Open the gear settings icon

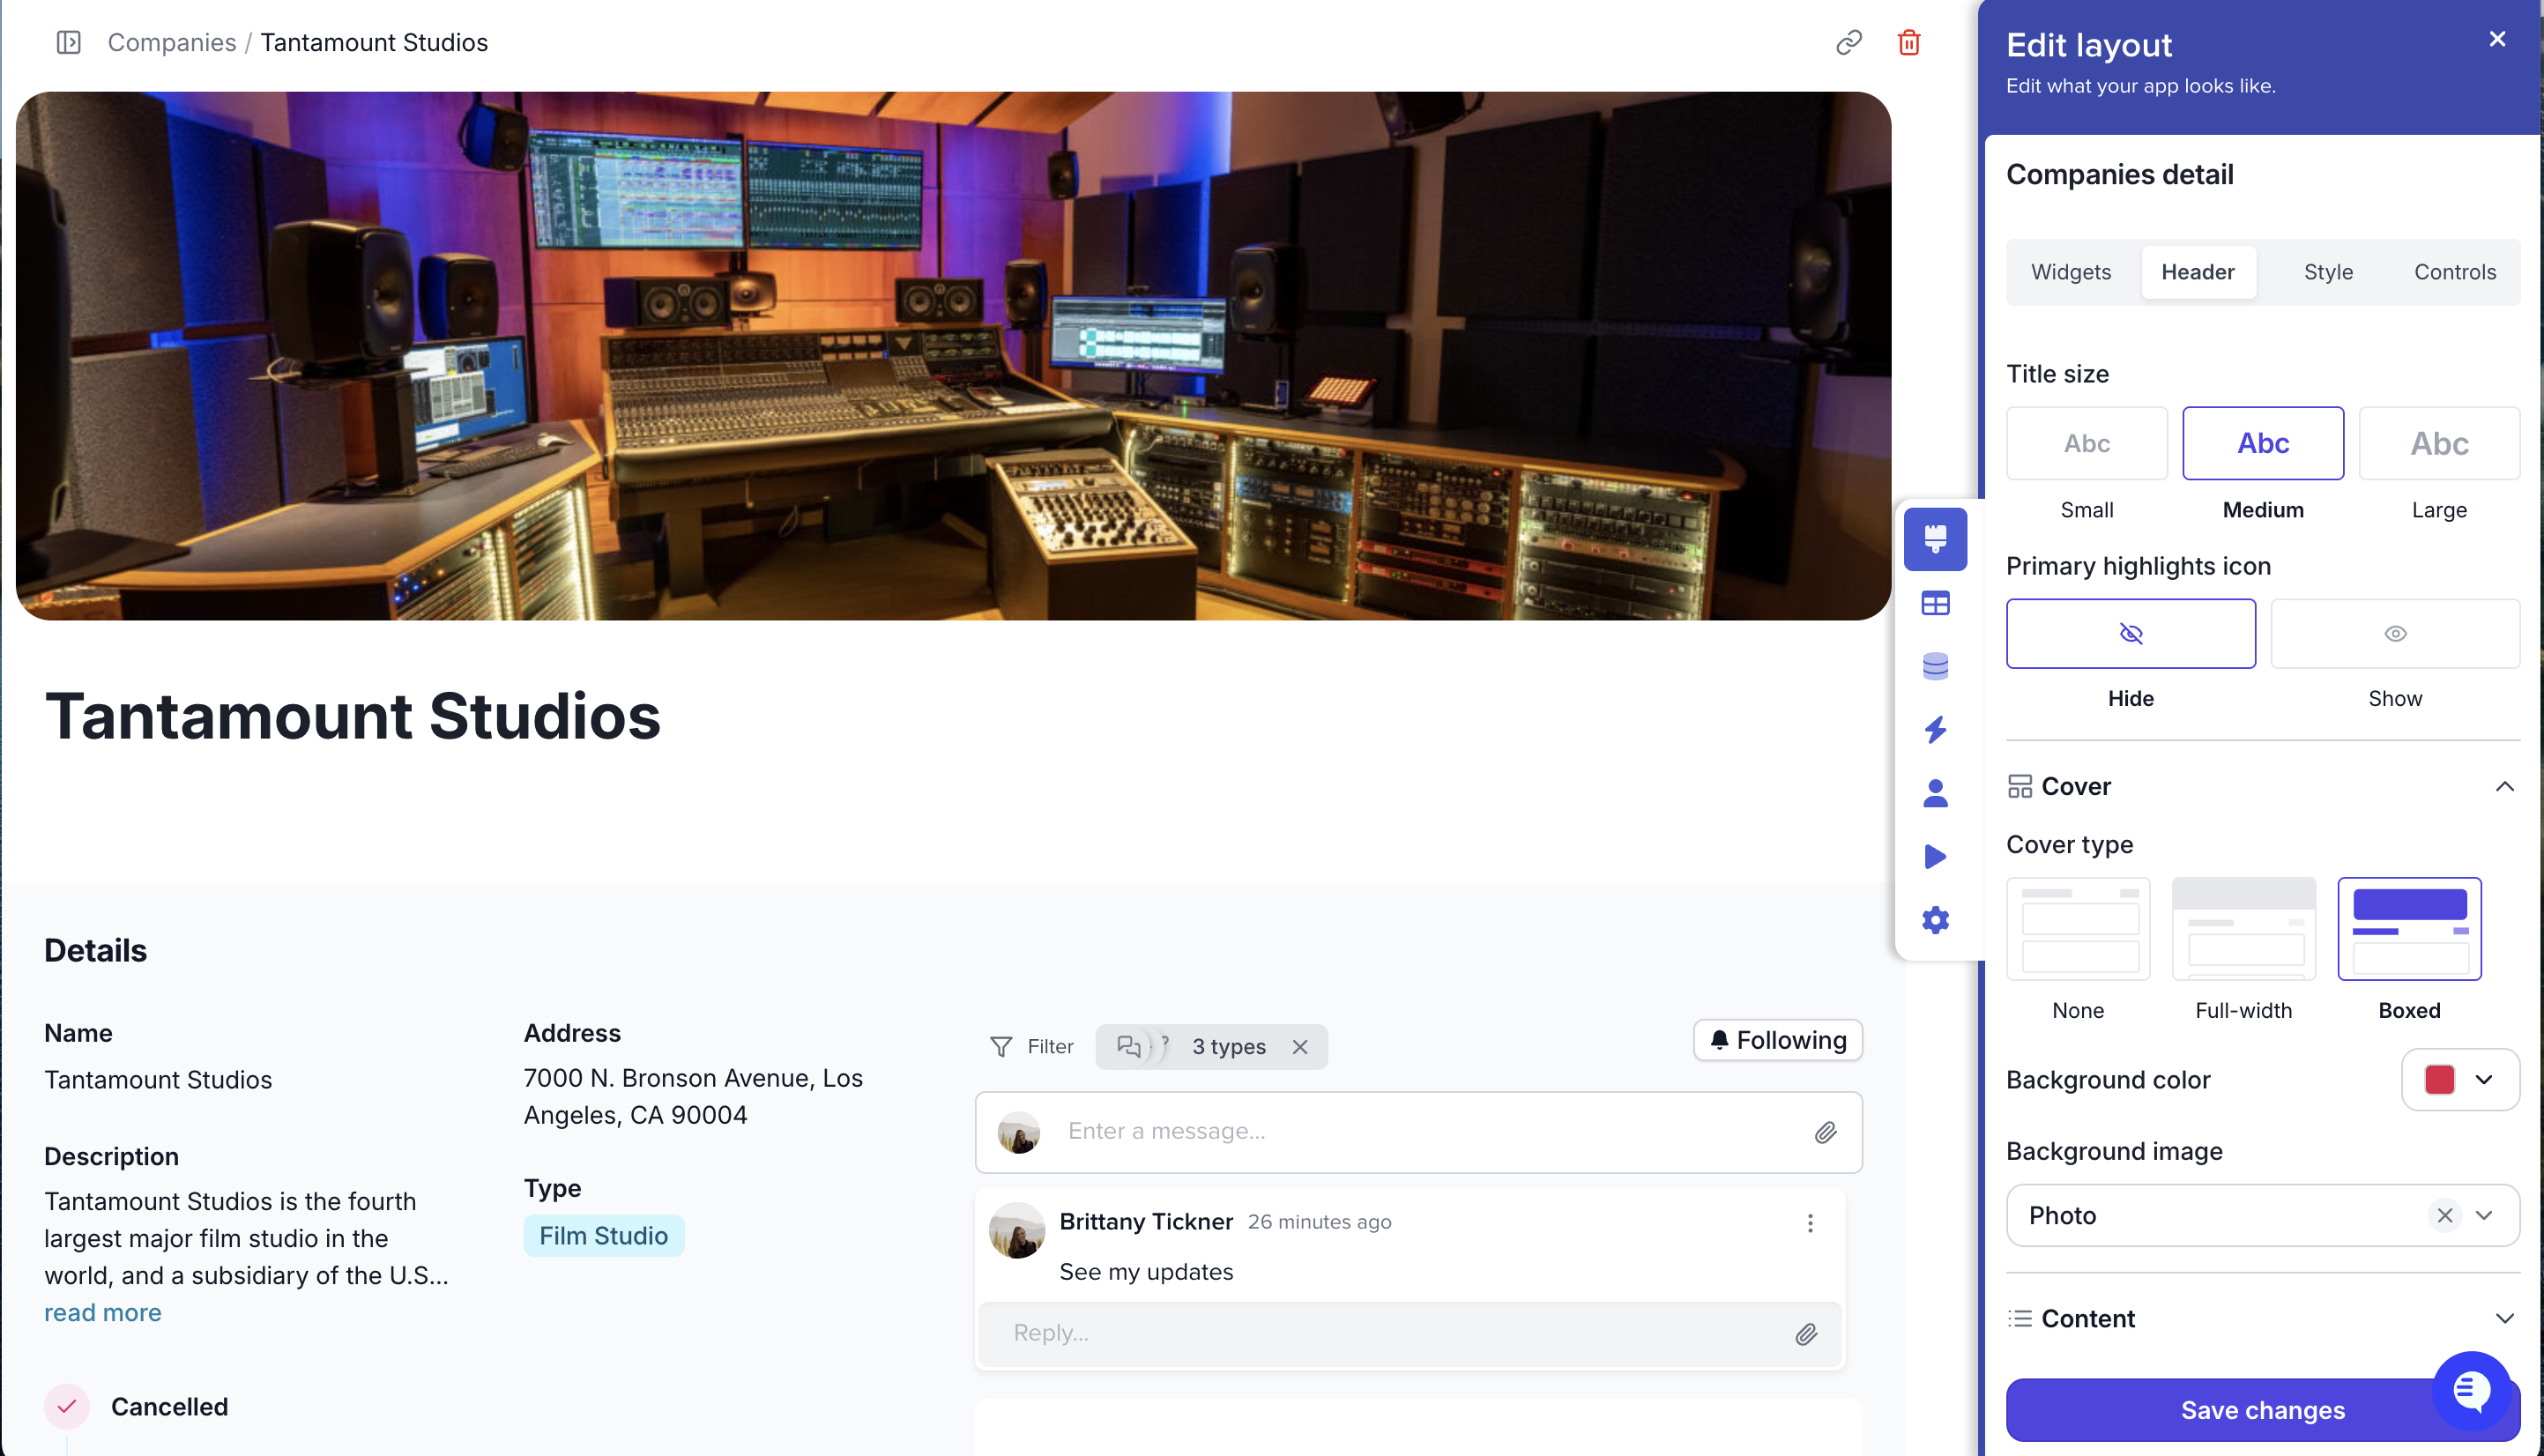tap(1935, 920)
